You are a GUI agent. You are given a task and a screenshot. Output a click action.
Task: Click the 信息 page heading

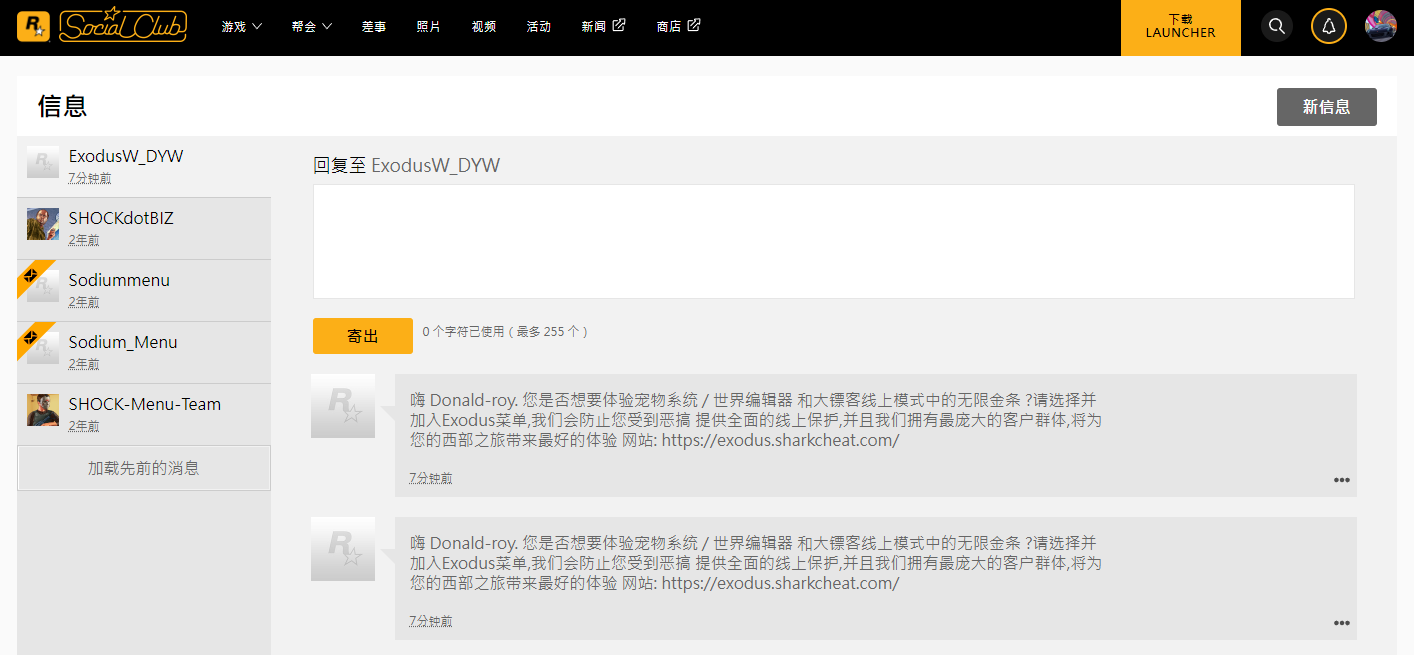click(63, 106)
